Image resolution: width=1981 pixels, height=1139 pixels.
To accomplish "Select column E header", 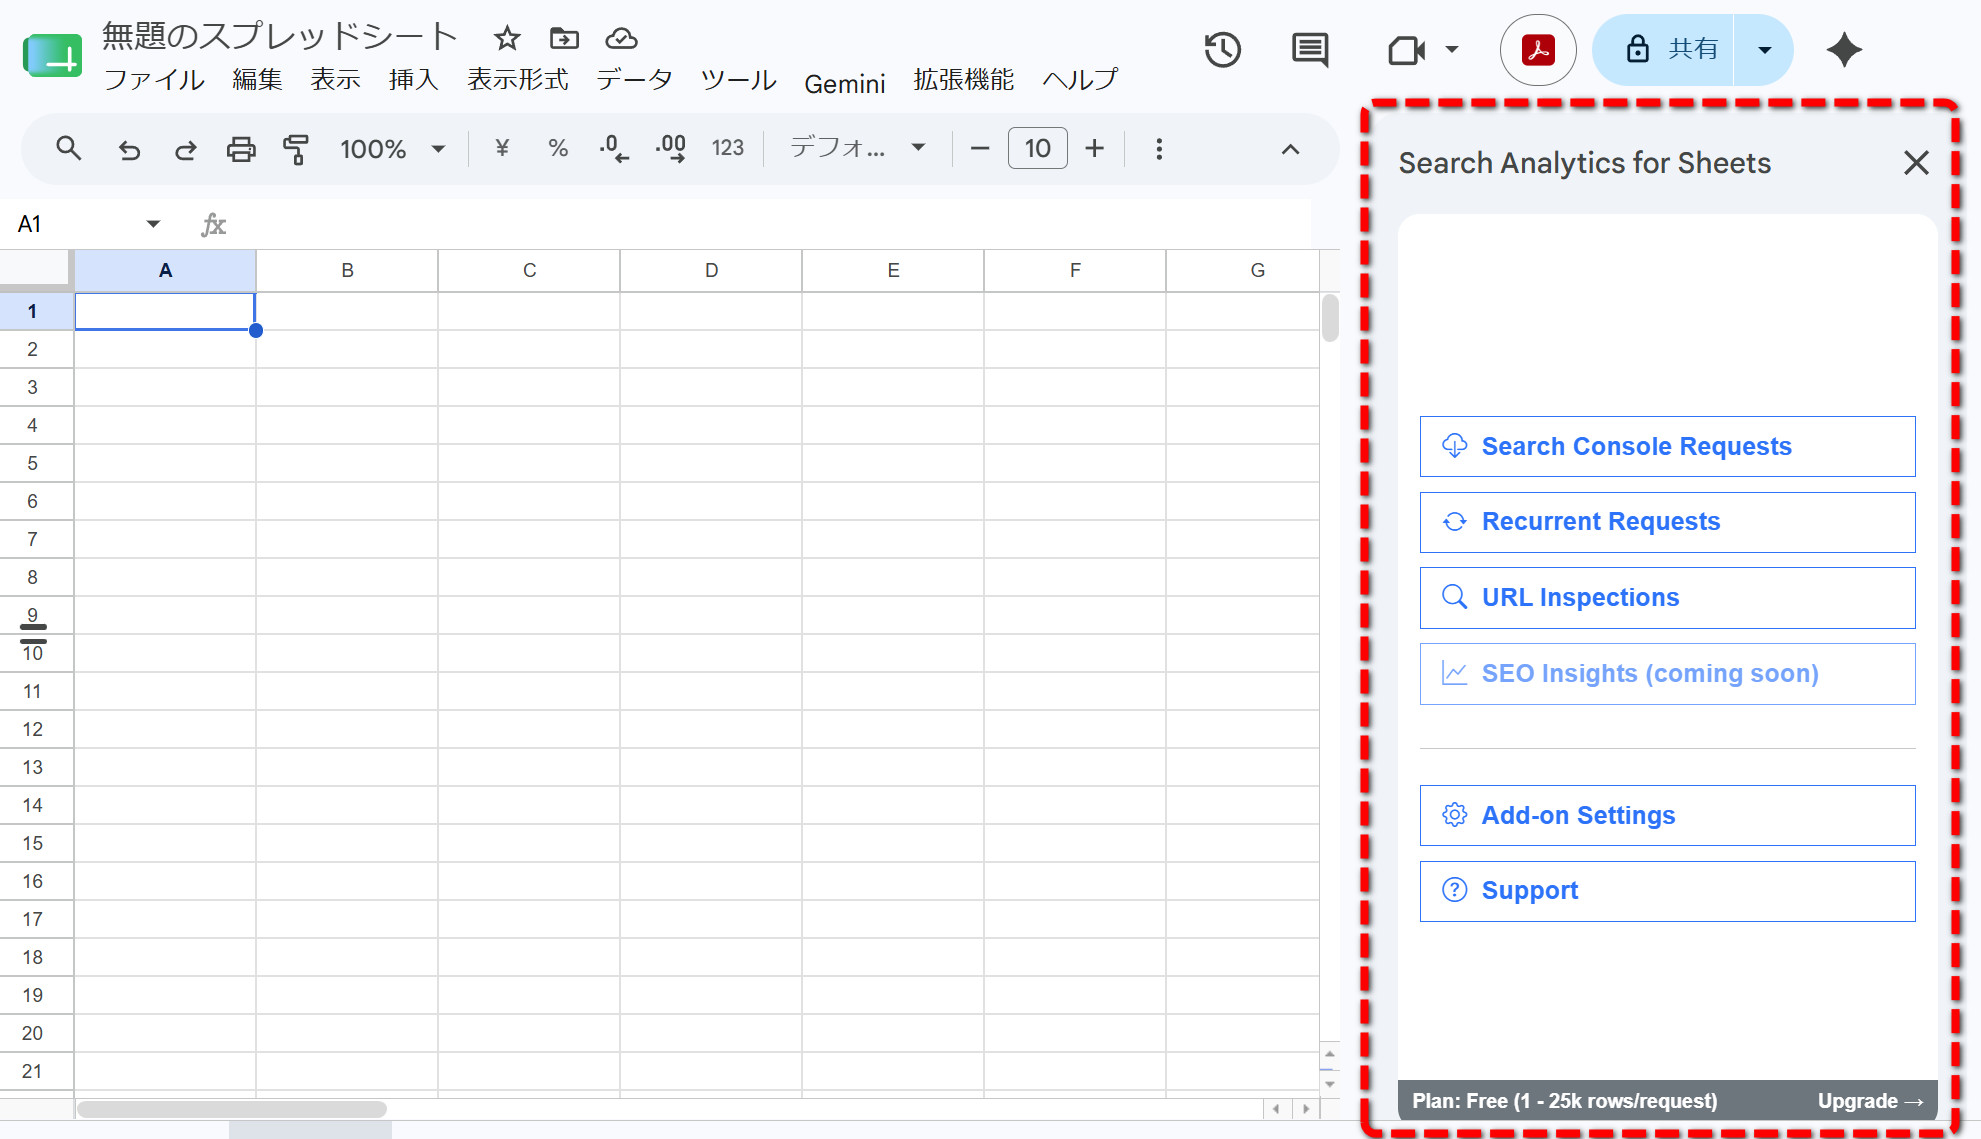I will point(893,270).
